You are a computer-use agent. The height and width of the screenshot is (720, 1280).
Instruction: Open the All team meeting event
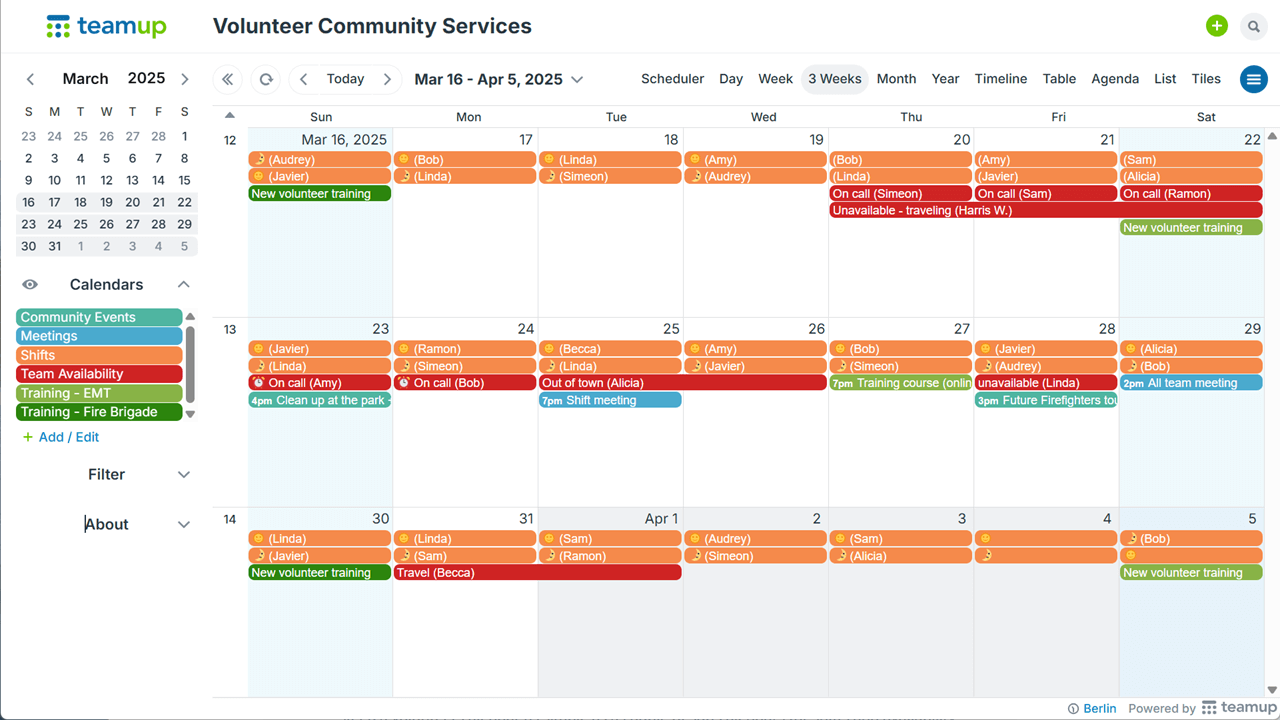(1191, 383)
